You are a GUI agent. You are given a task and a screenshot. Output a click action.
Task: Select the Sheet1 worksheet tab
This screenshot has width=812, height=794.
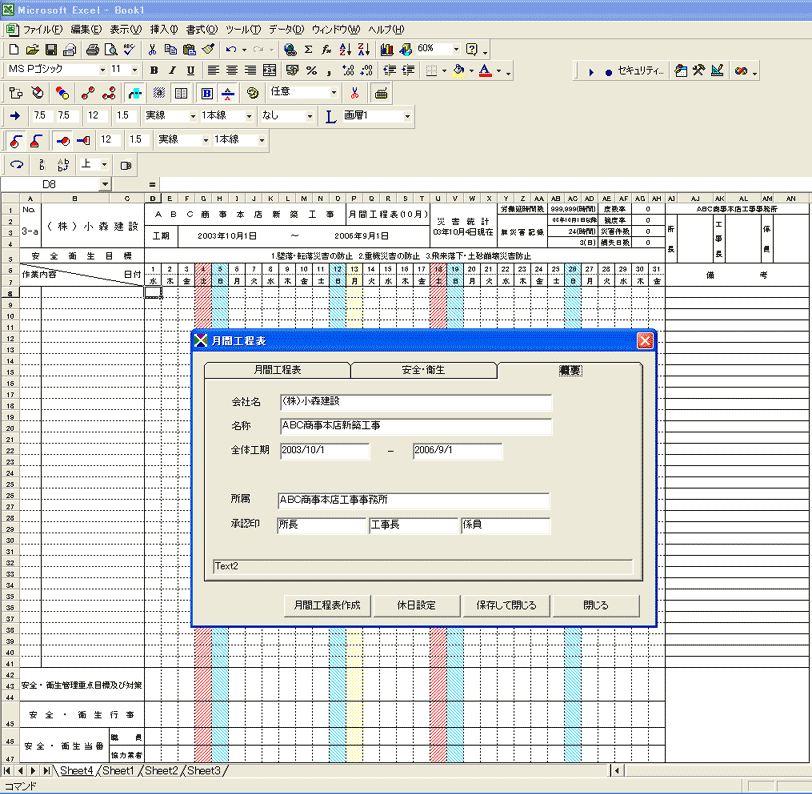(118, 771)
